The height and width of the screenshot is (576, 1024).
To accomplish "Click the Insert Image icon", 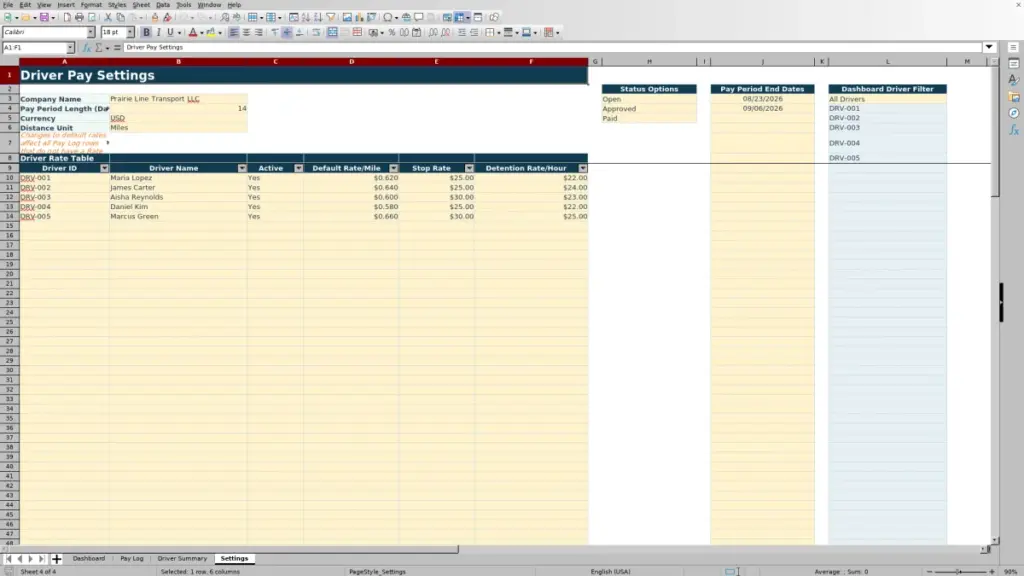I will (347, 17).
